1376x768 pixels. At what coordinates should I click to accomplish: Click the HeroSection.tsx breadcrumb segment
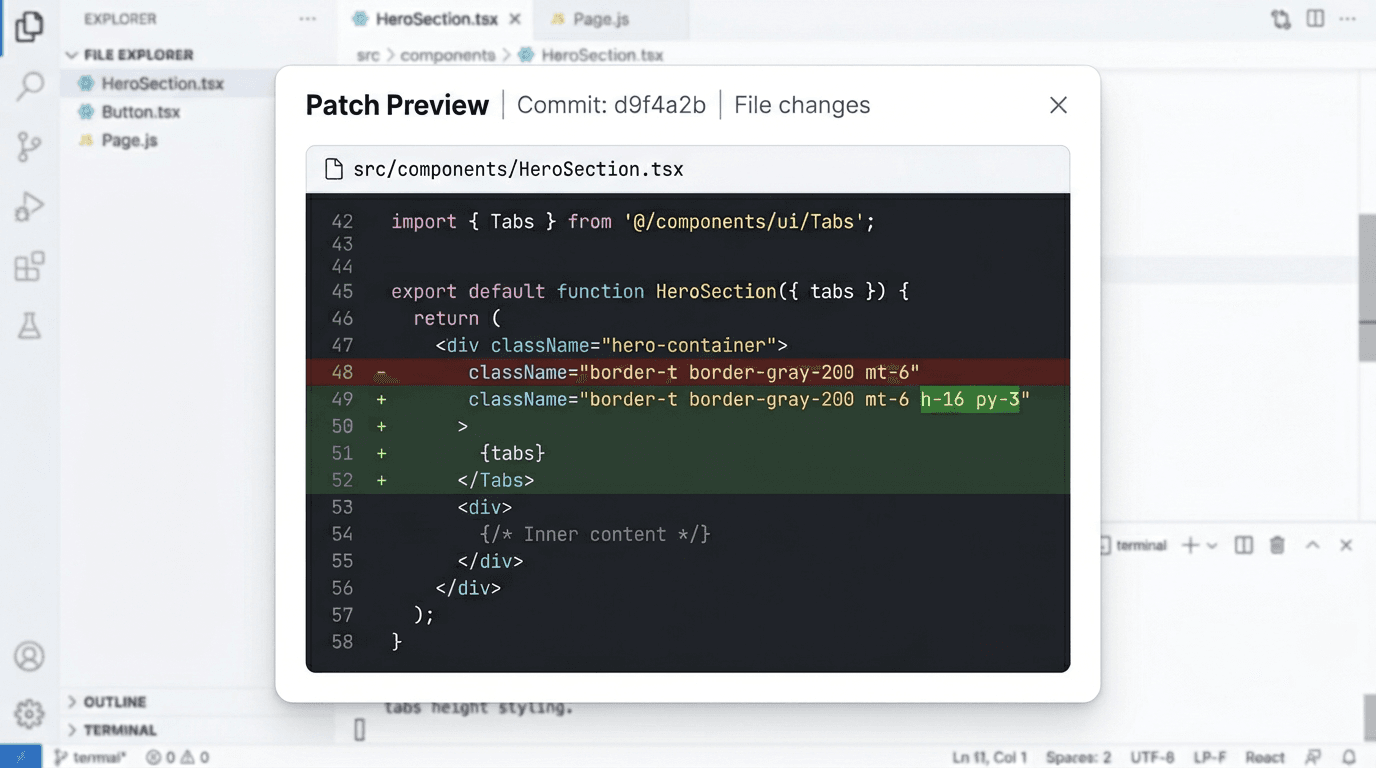click(591, 55)
